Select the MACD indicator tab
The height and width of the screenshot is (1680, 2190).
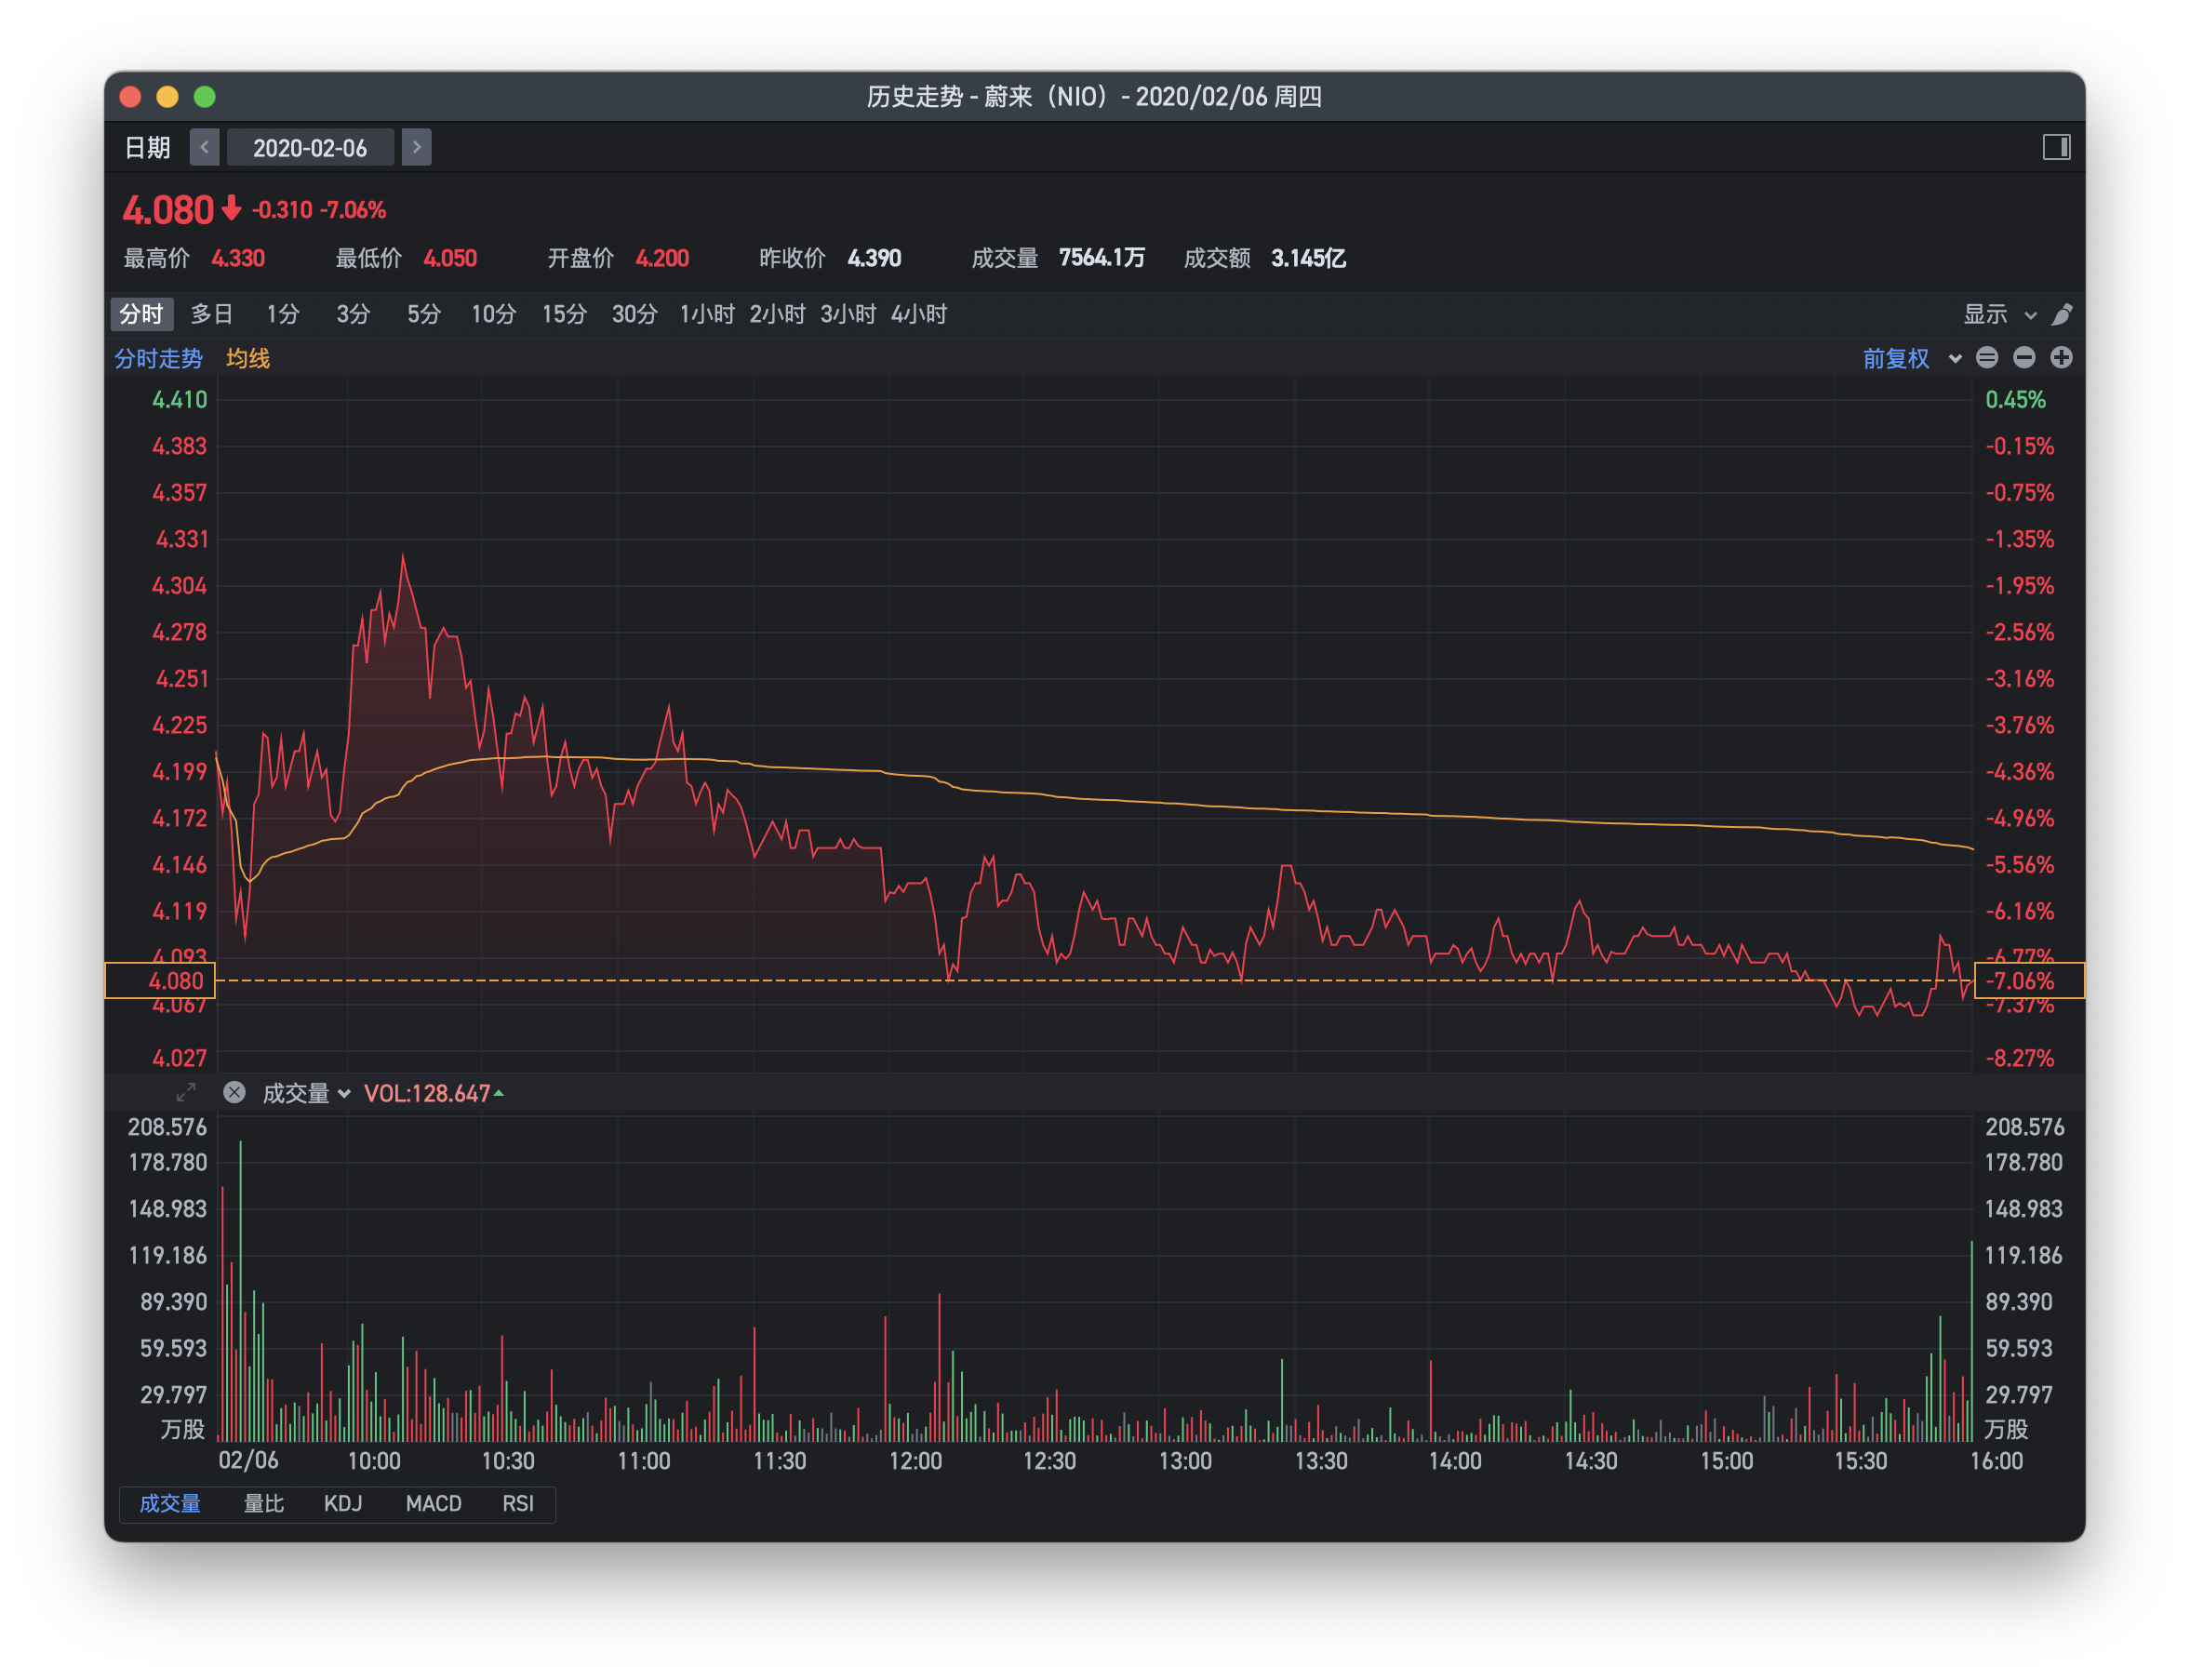click(x=433, y=1503)
